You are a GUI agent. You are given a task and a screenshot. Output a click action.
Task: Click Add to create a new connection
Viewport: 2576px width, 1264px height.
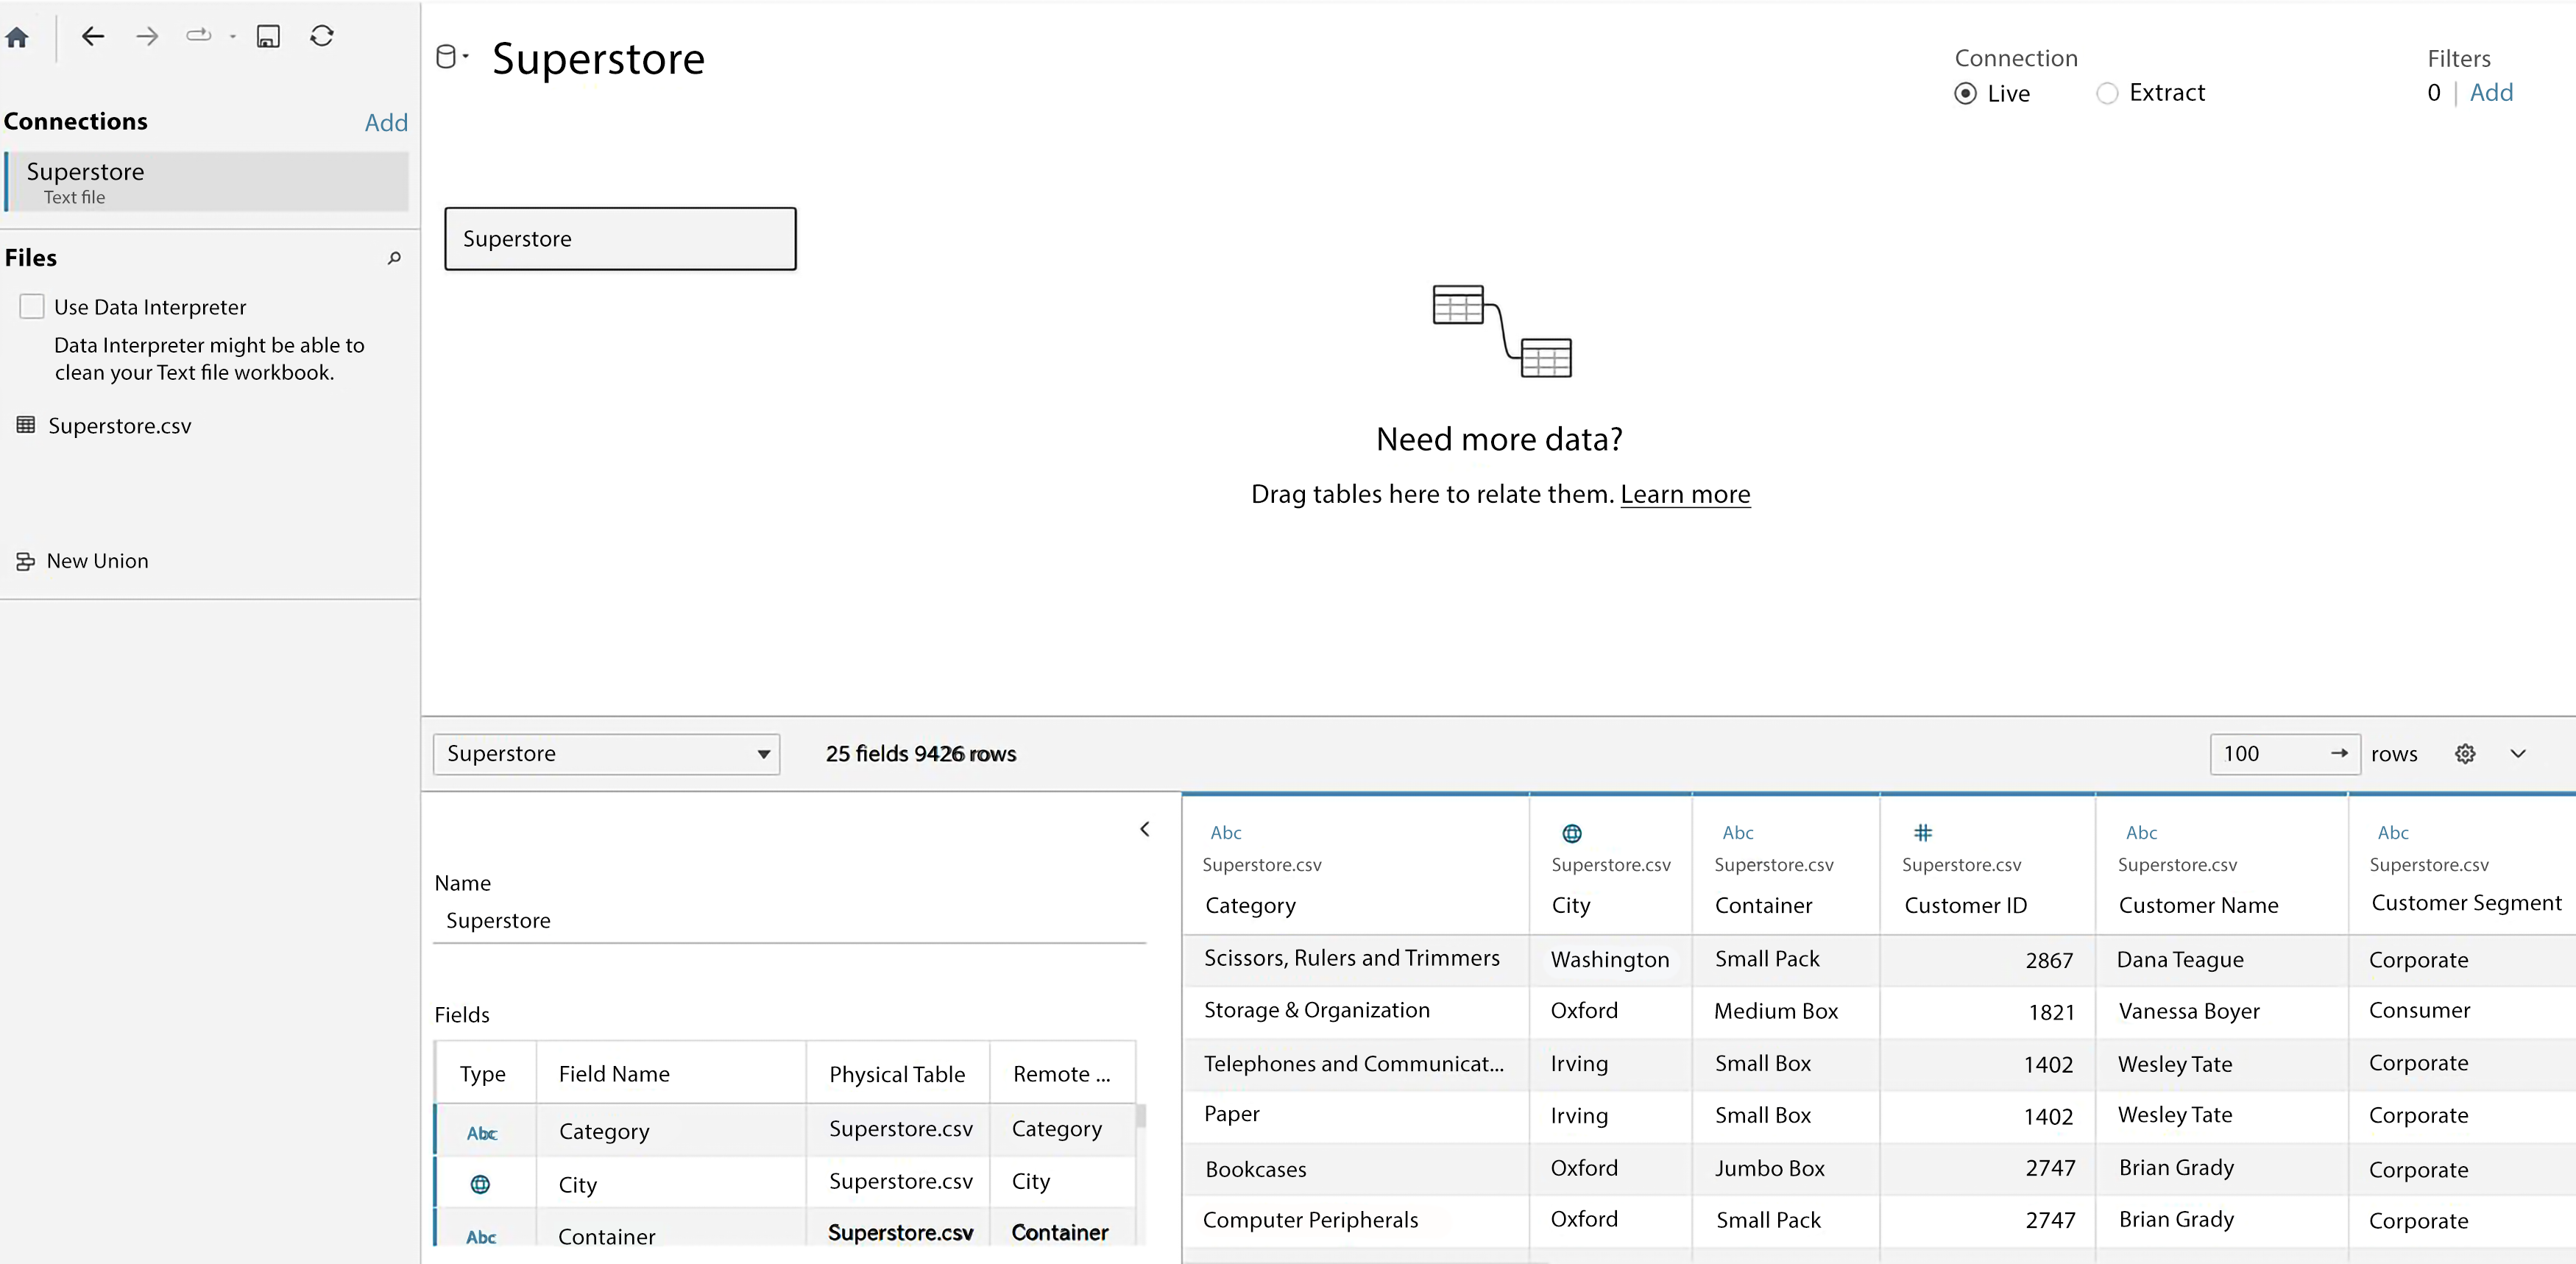point(386,121)
